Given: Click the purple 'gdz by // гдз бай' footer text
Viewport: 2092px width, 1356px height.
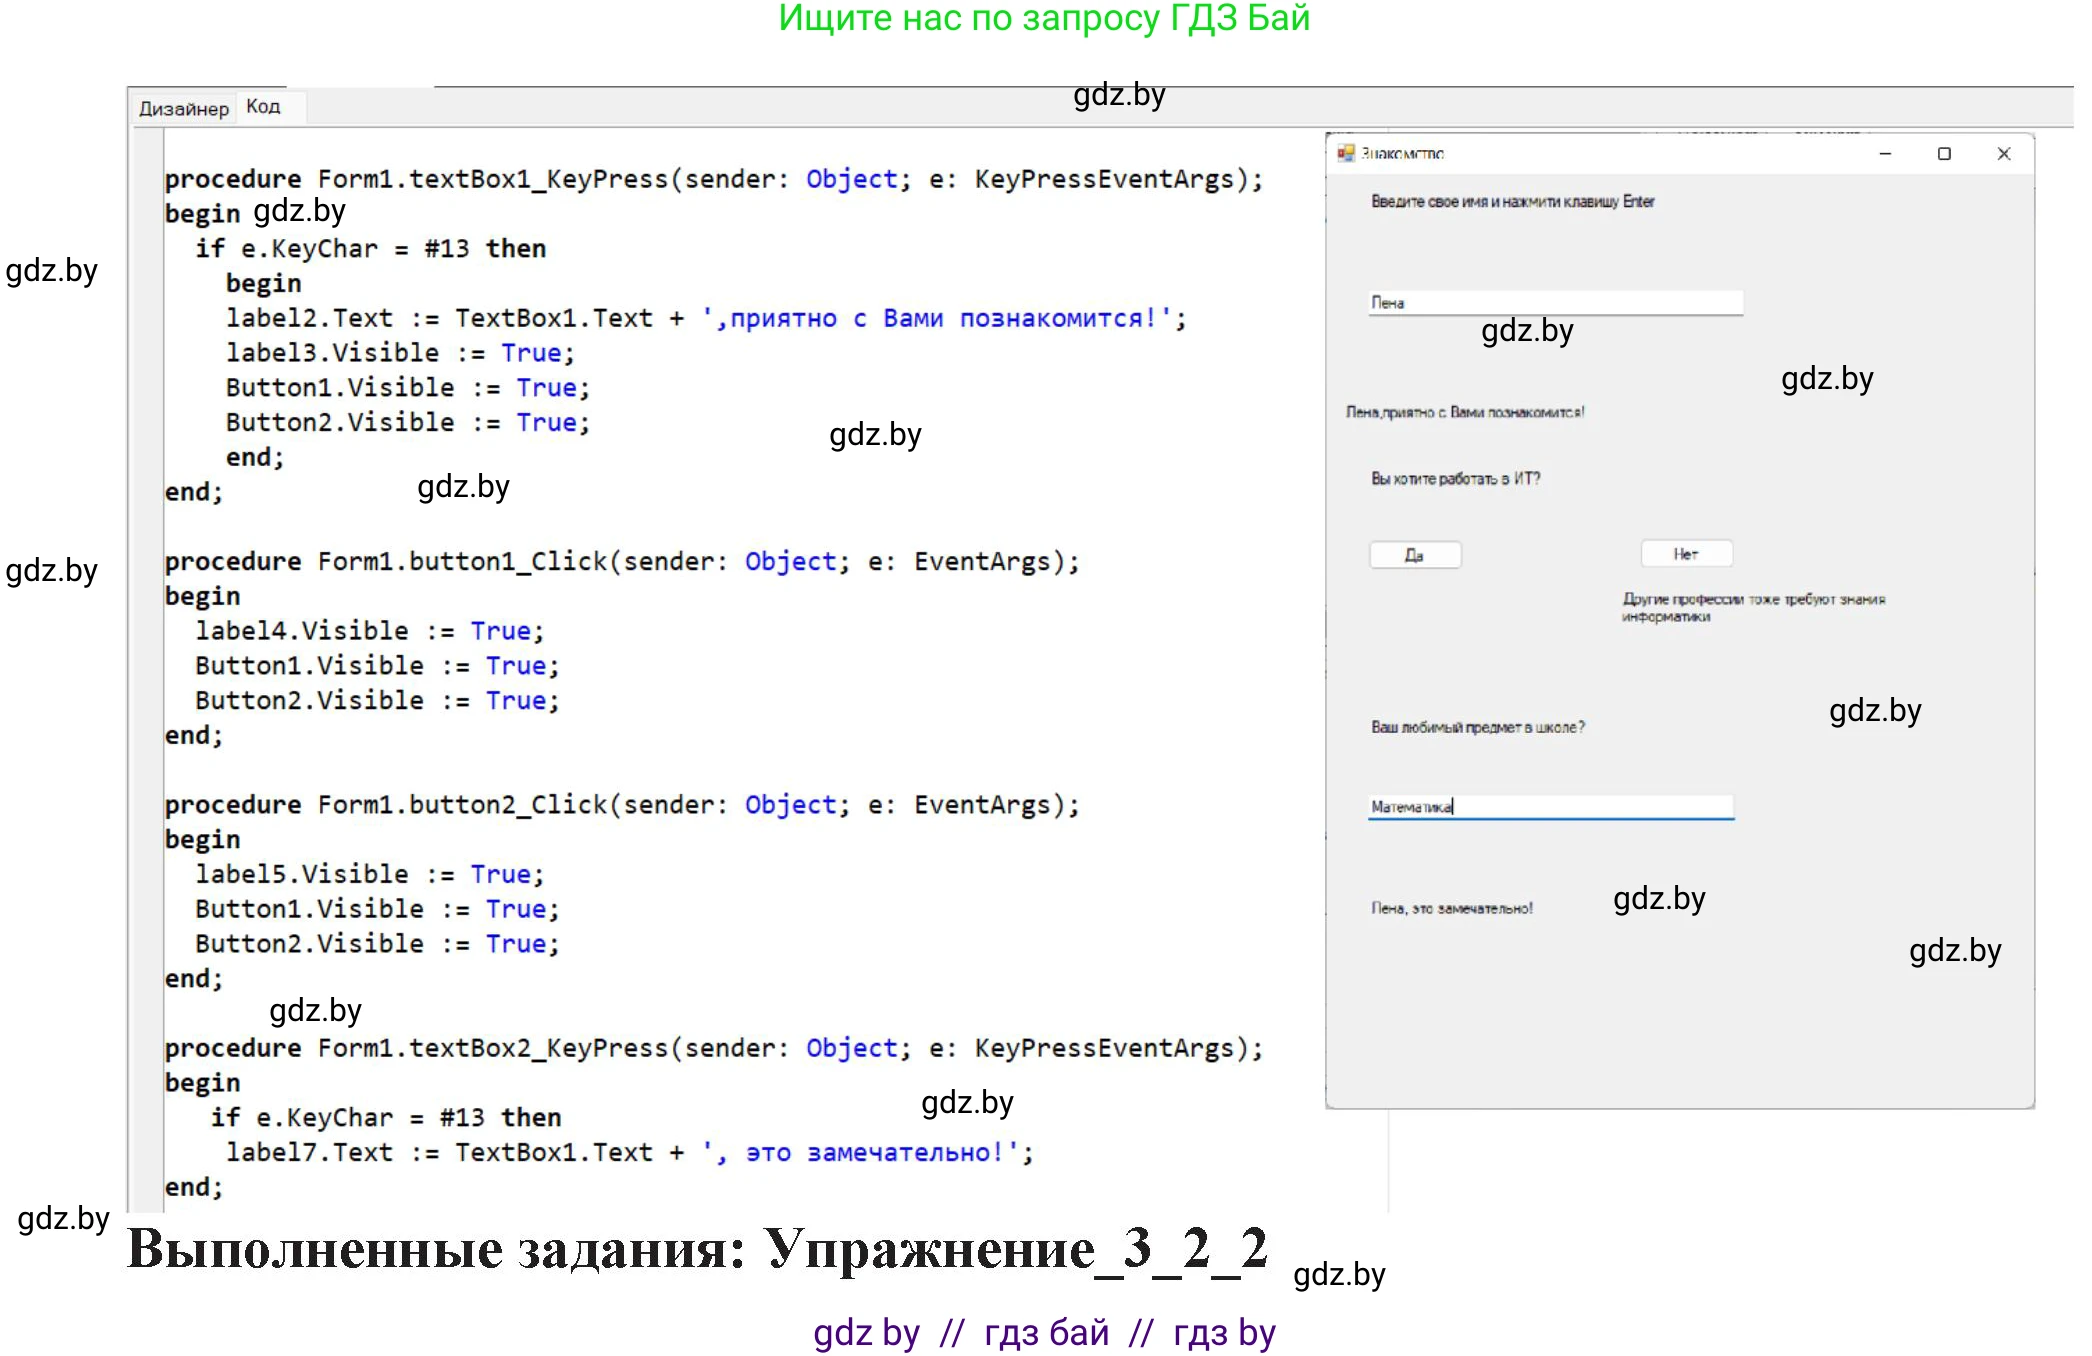Looking at the screenshot, I should click(1044, 1332).
